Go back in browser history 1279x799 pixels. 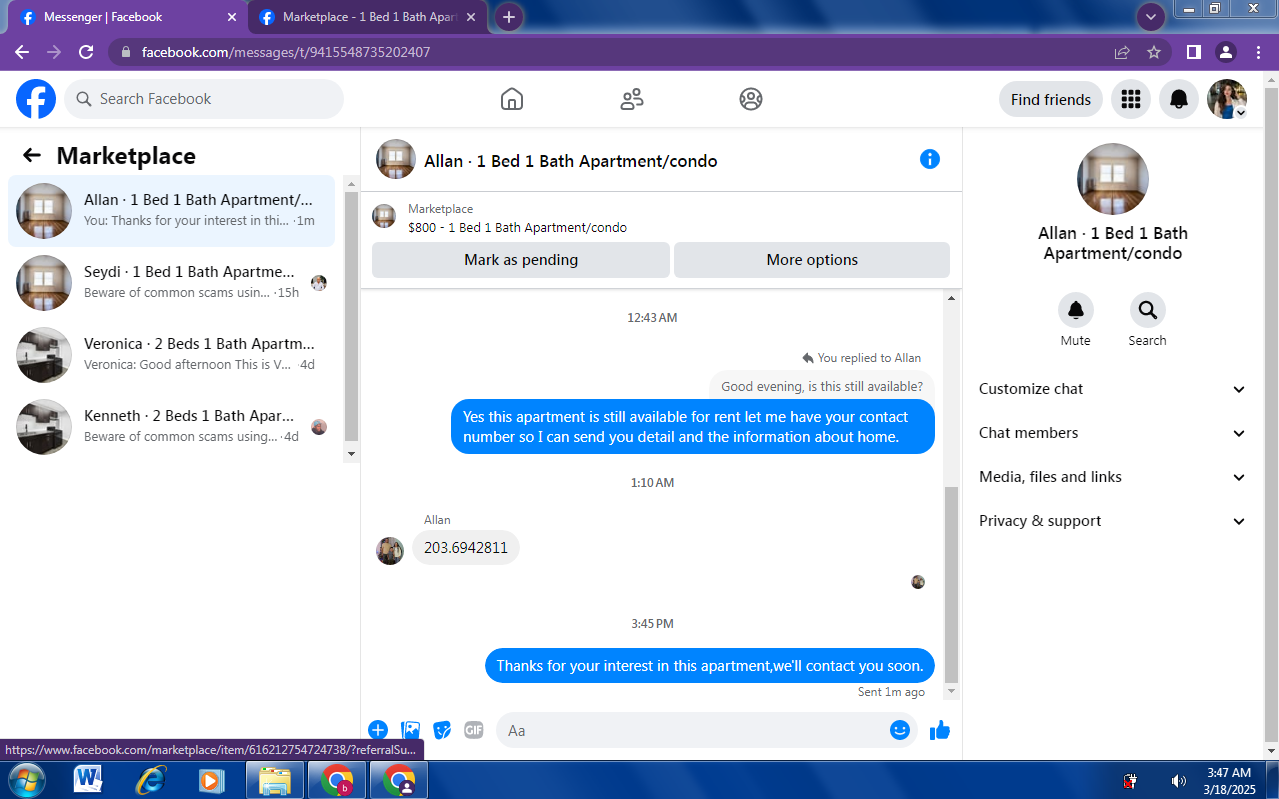(x=22, y=52)
